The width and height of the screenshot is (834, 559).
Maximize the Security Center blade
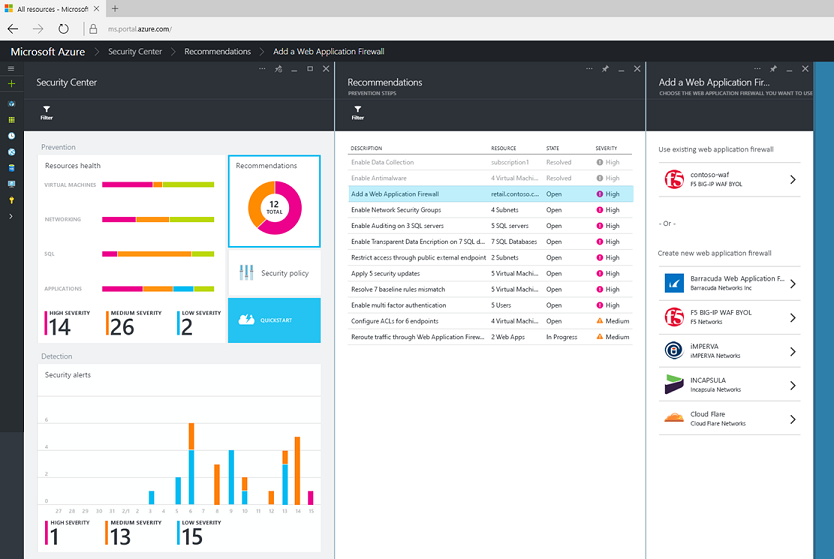[310, 69]
